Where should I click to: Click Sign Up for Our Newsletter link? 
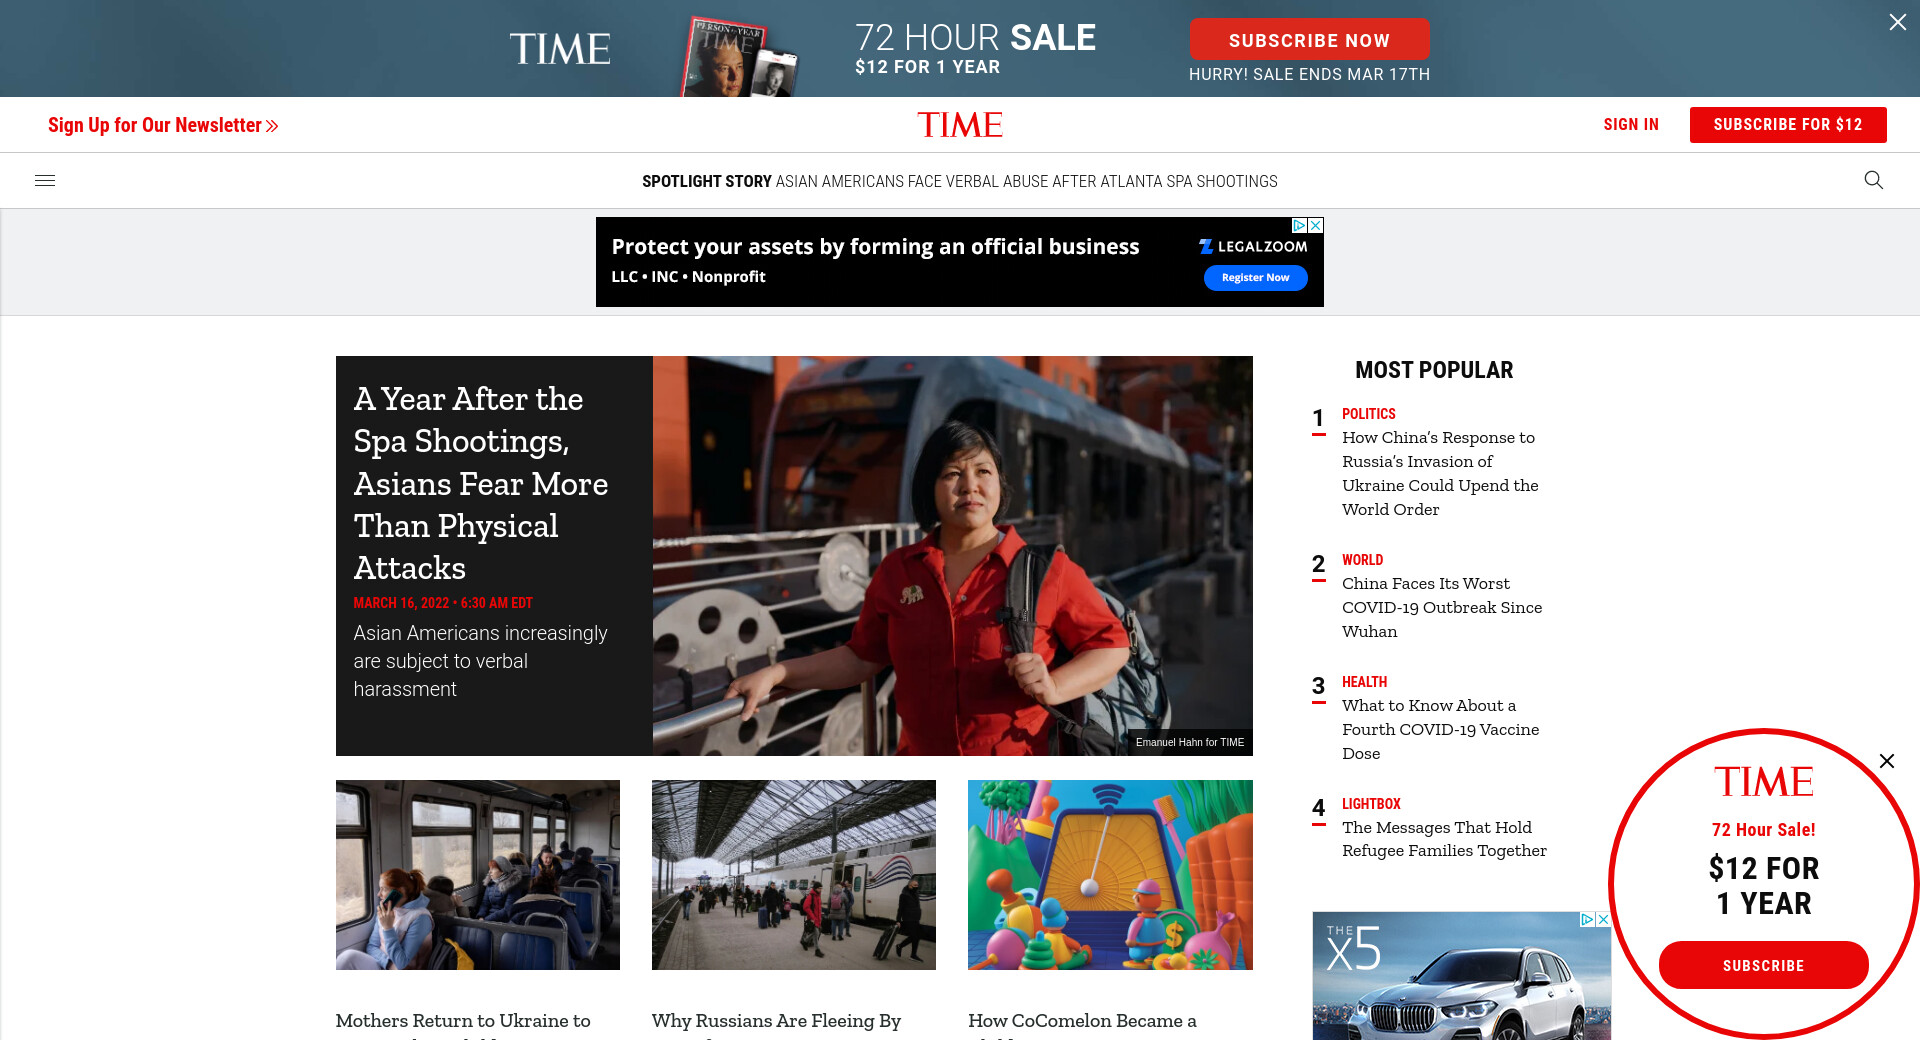(x=163, y=125)
